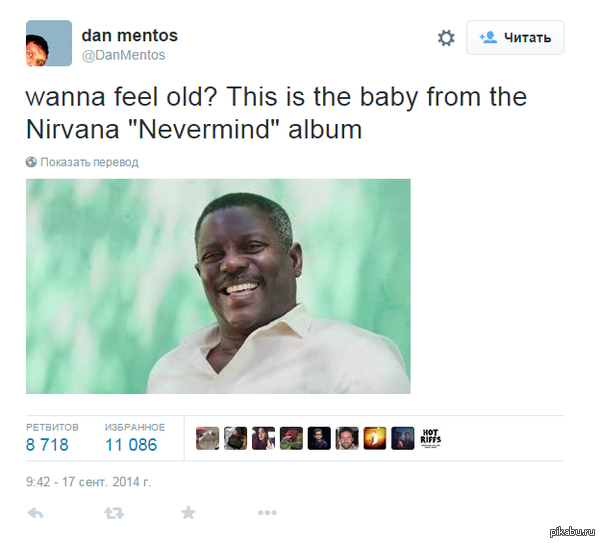Click the tweet timestamp 9:42 - 17 сент. 2014
The image size is (600, 543).
click(88, 481)
